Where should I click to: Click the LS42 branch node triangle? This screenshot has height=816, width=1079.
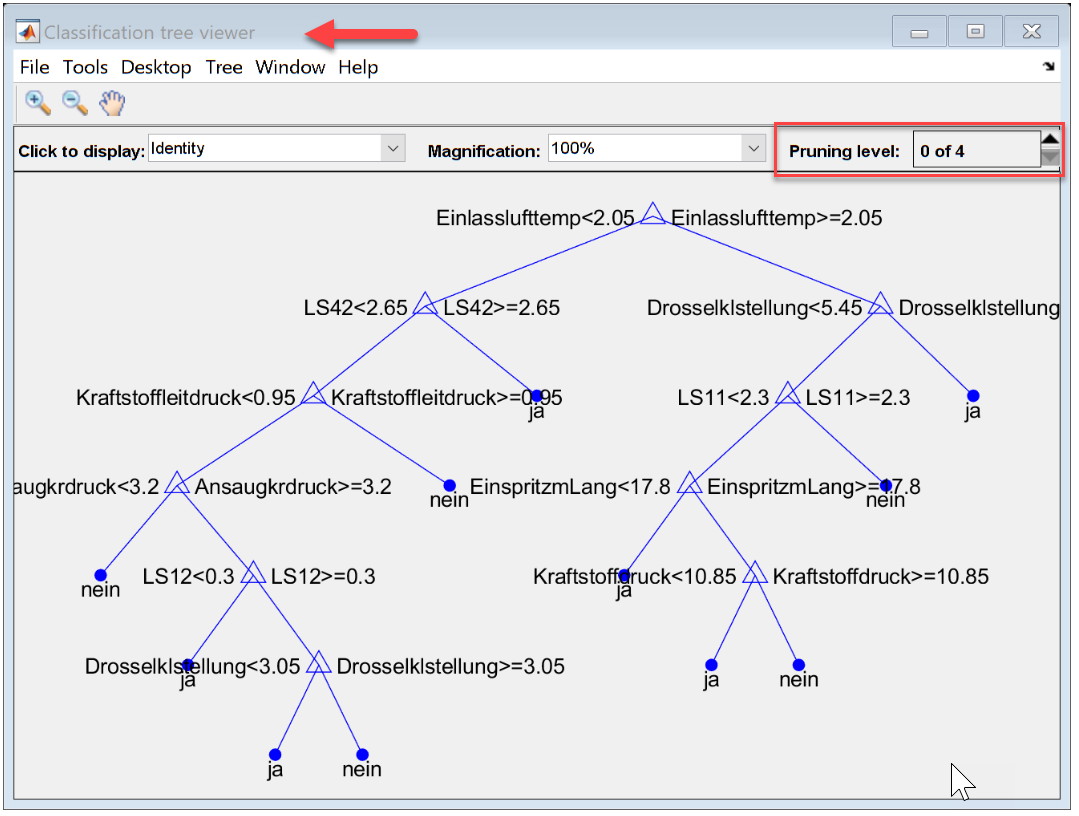tap(425, 305)
